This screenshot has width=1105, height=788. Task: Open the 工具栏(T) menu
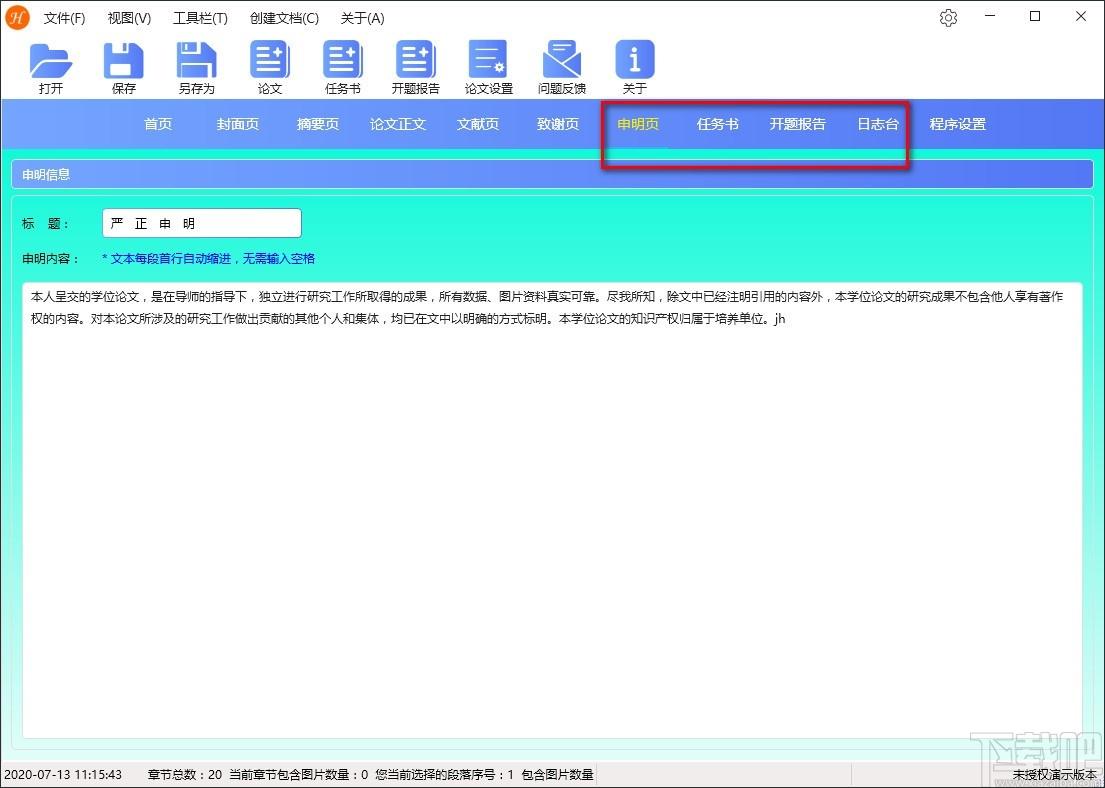[x=200, y=18]
